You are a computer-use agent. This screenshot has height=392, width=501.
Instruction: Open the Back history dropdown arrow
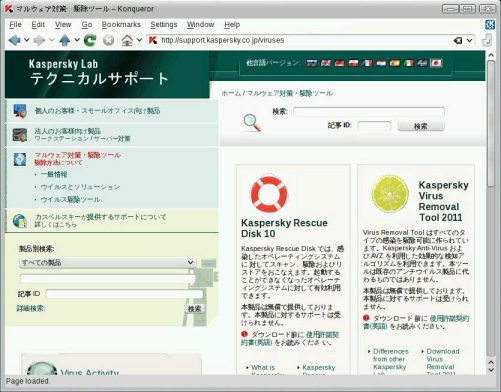coord(26,40)
